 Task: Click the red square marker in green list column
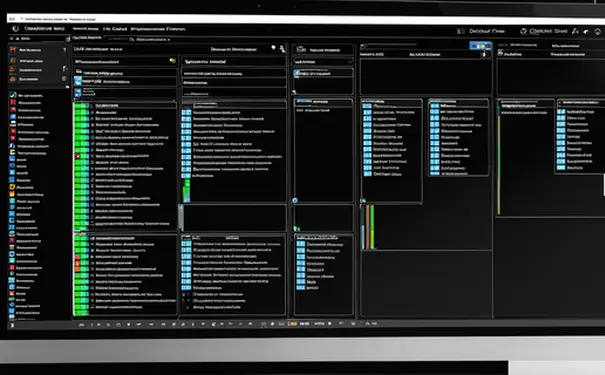[x=78, y=156]
